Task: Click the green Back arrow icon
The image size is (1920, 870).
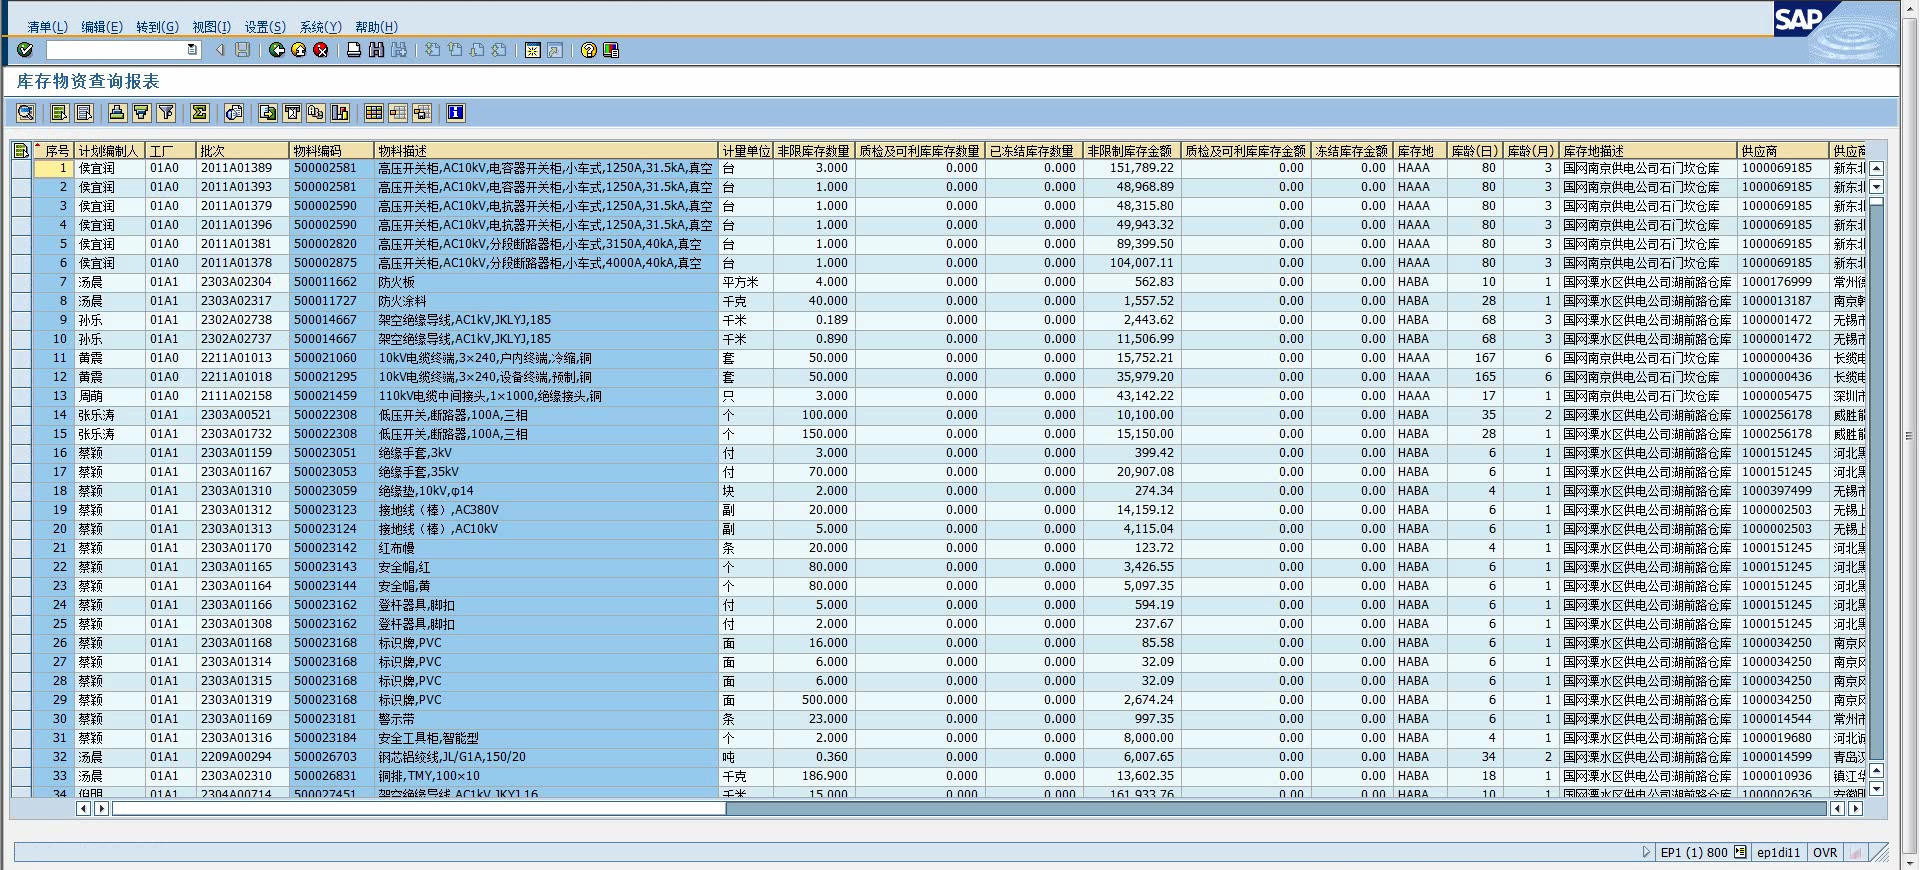Action: (x=277, y=50)
